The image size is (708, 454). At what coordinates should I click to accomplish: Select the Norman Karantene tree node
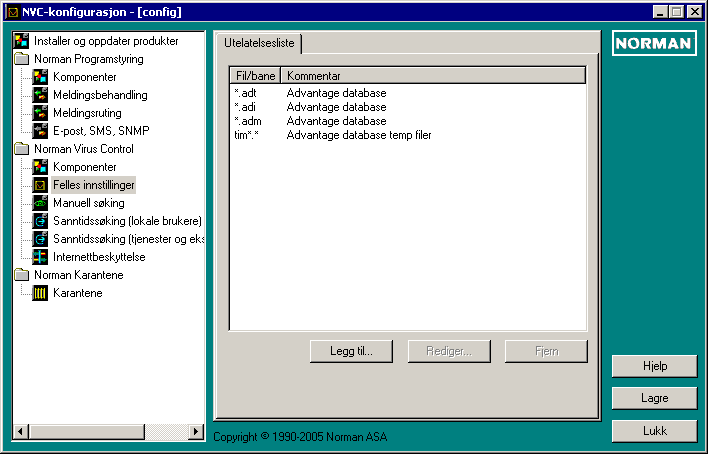pos(79,275)
